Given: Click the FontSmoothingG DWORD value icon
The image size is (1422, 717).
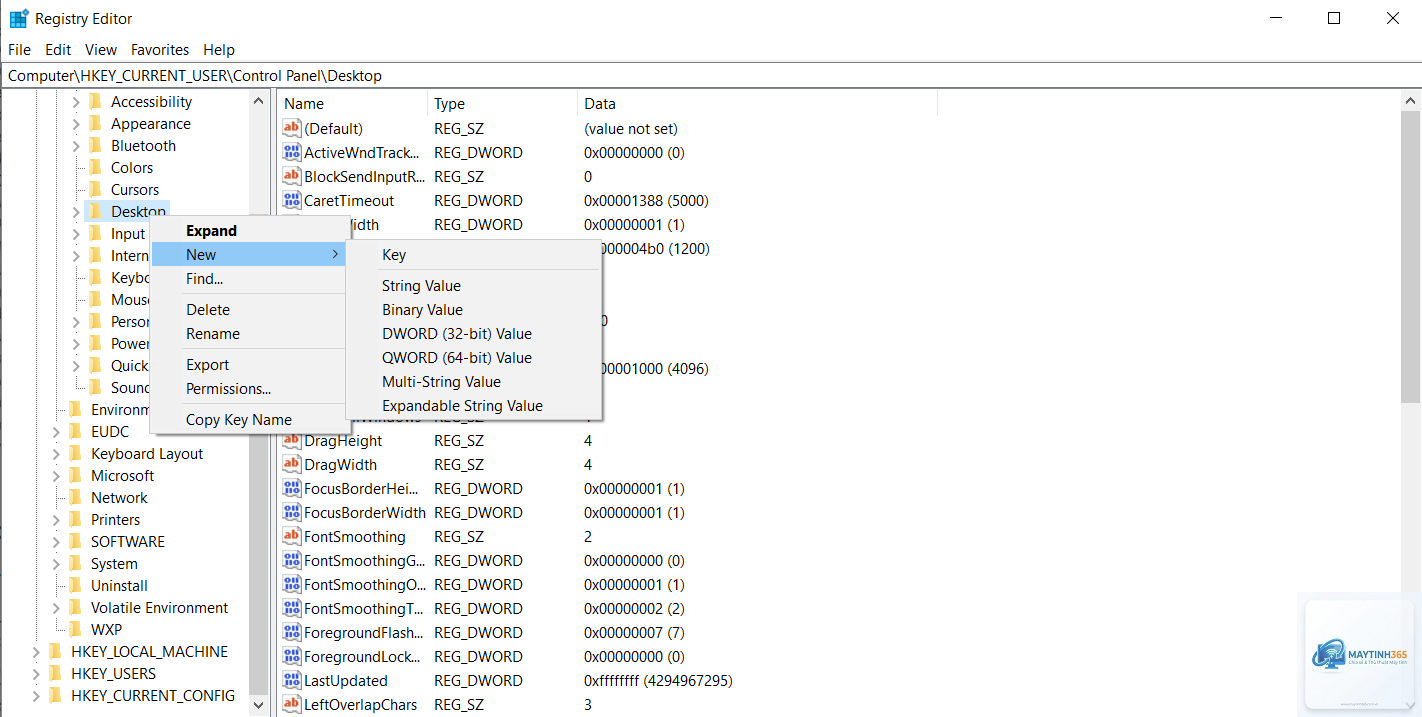Looking at the screenshot, I should (x=292, y=560).
